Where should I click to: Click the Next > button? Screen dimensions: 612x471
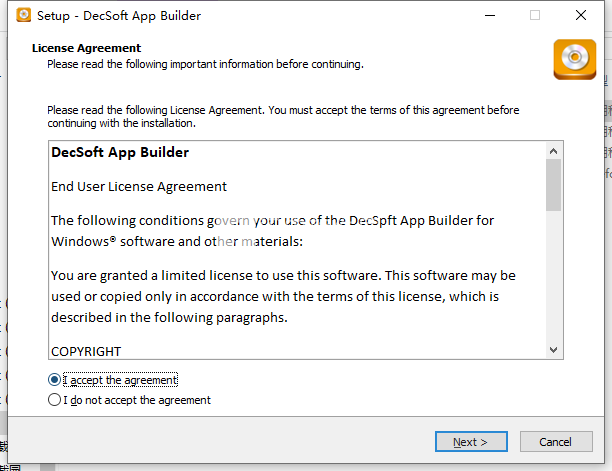coord(471,442)
